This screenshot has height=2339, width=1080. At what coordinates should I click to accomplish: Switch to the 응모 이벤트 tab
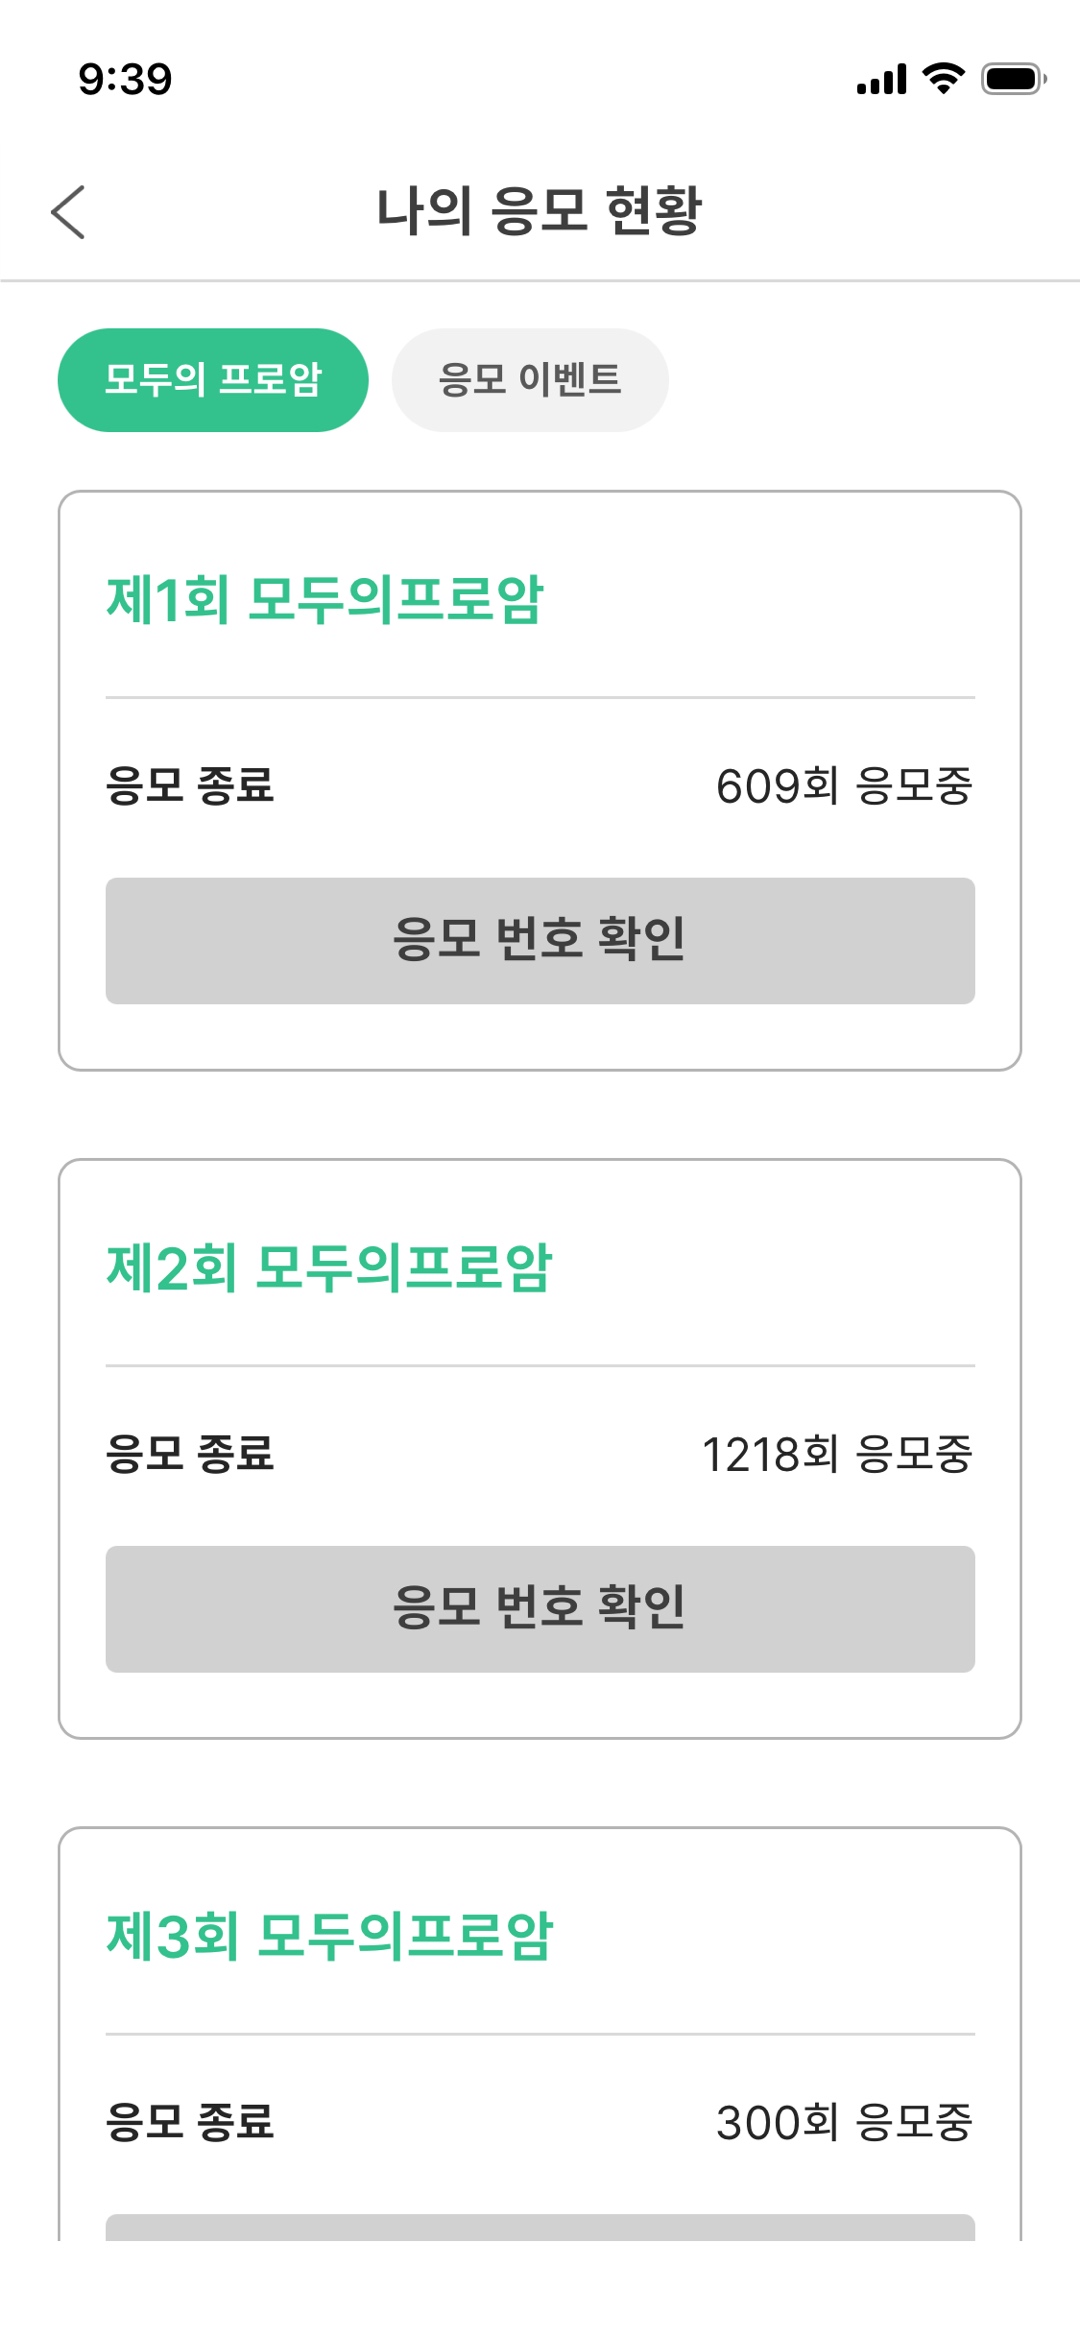pos(530,380)
